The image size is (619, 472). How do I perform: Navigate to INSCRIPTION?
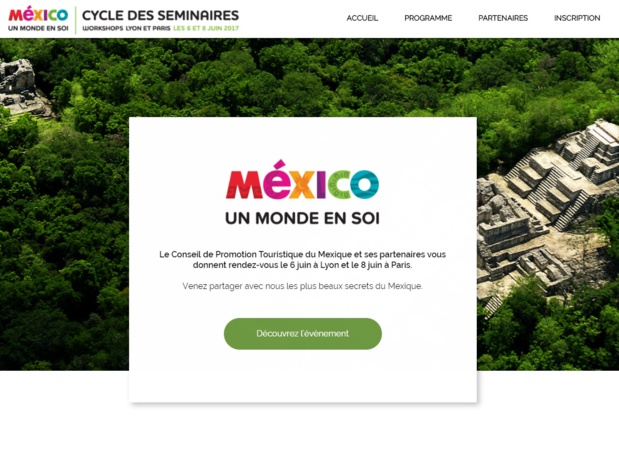(577, 18)
